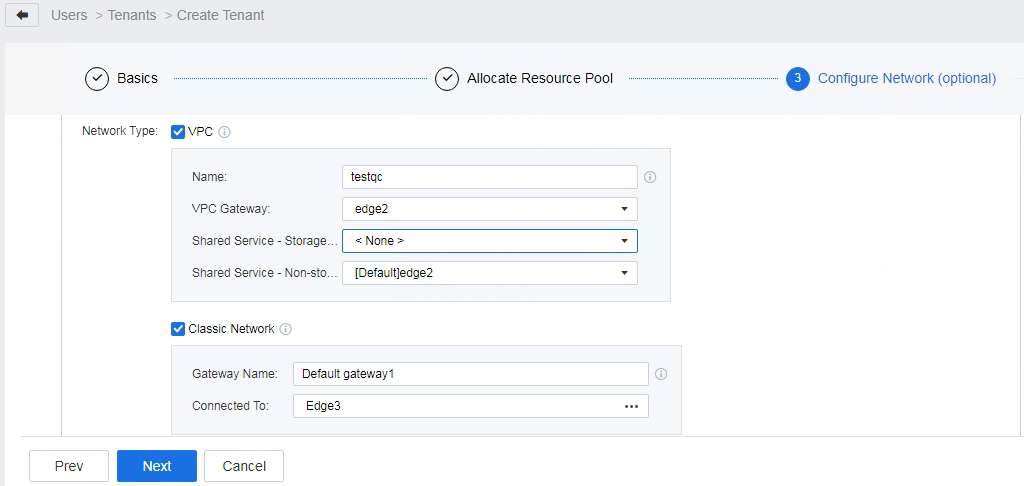Click the back arrow button
1024x486 pixels.
(22, 16)
